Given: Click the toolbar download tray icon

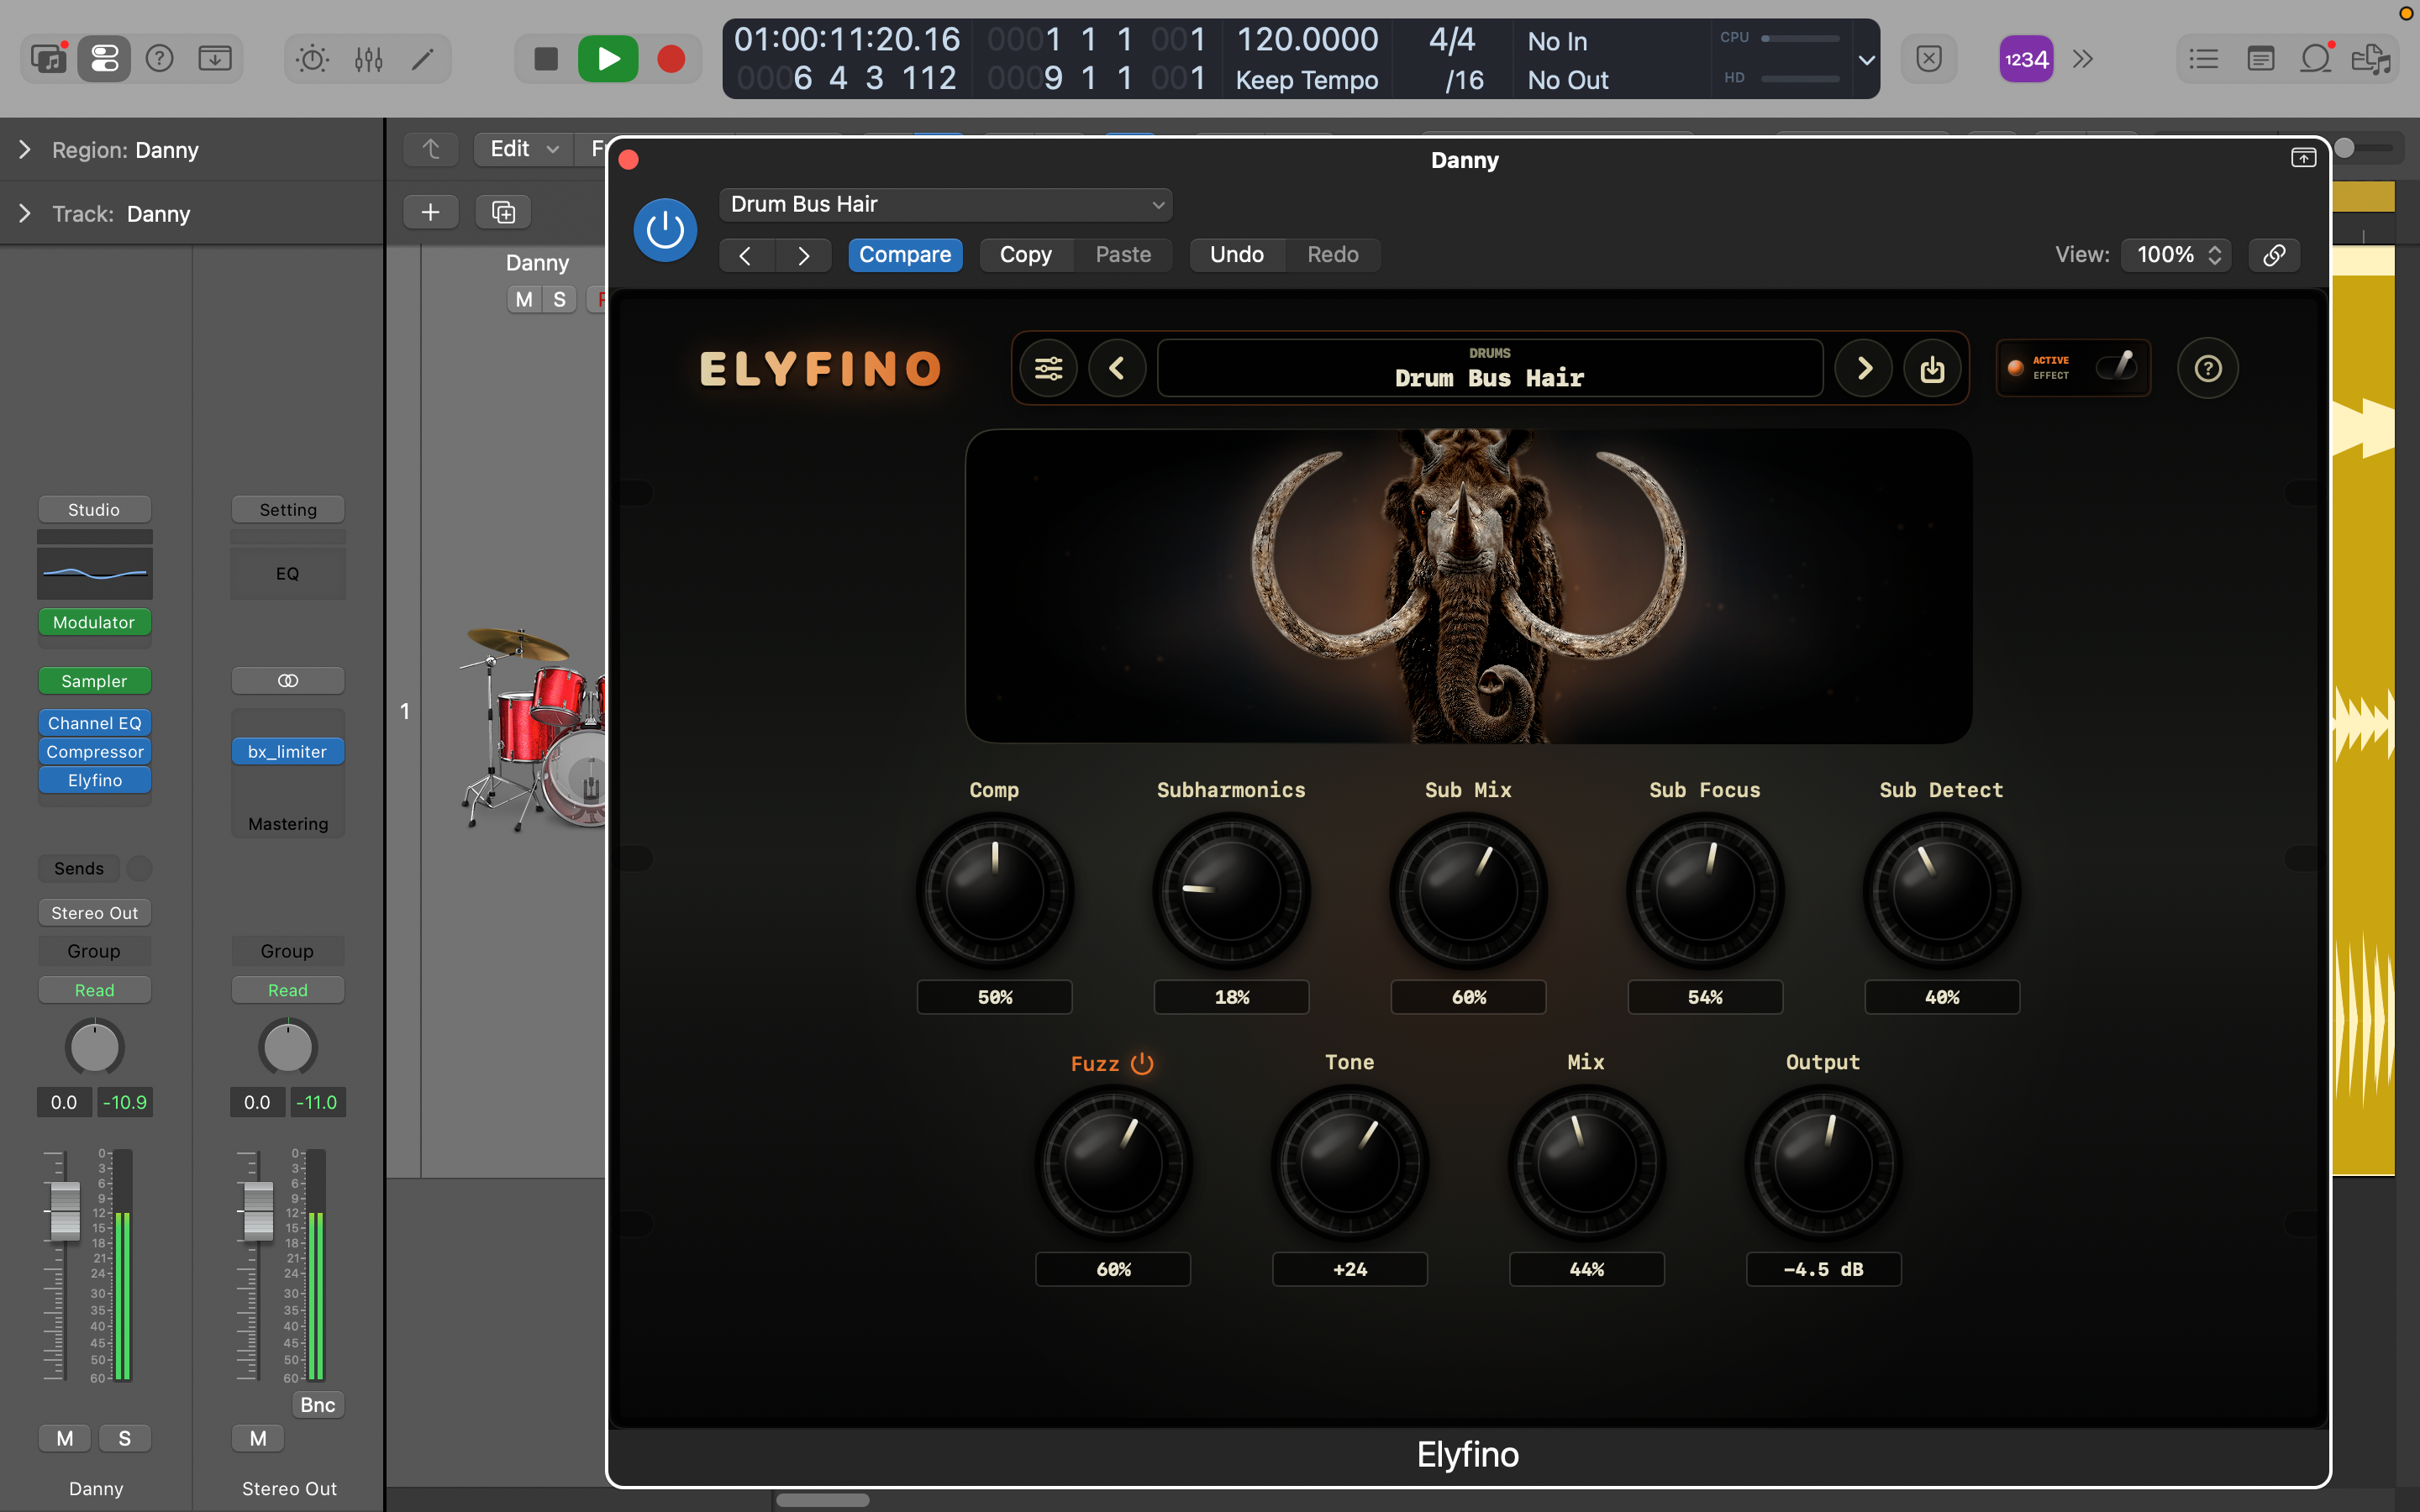Looking at the screenshot, I should 215,59.
